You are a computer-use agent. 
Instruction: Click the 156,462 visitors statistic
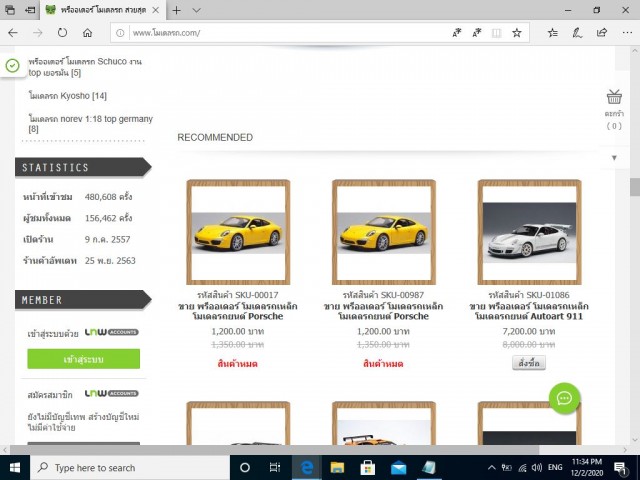[109, 218]
